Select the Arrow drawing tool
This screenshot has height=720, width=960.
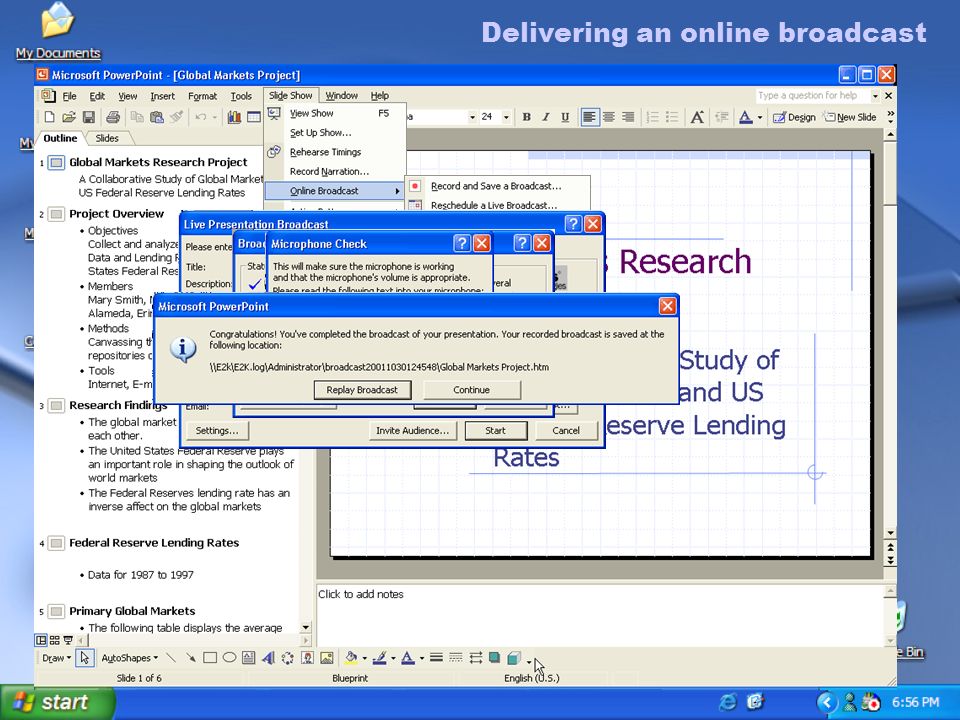tap(190, 658)
